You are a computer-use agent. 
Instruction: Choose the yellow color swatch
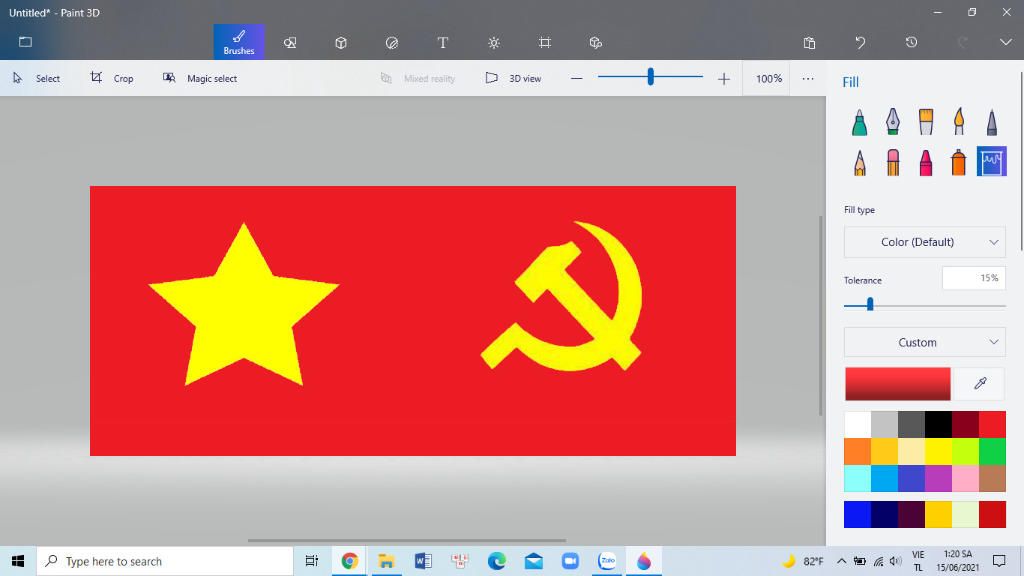click(938, 451)
